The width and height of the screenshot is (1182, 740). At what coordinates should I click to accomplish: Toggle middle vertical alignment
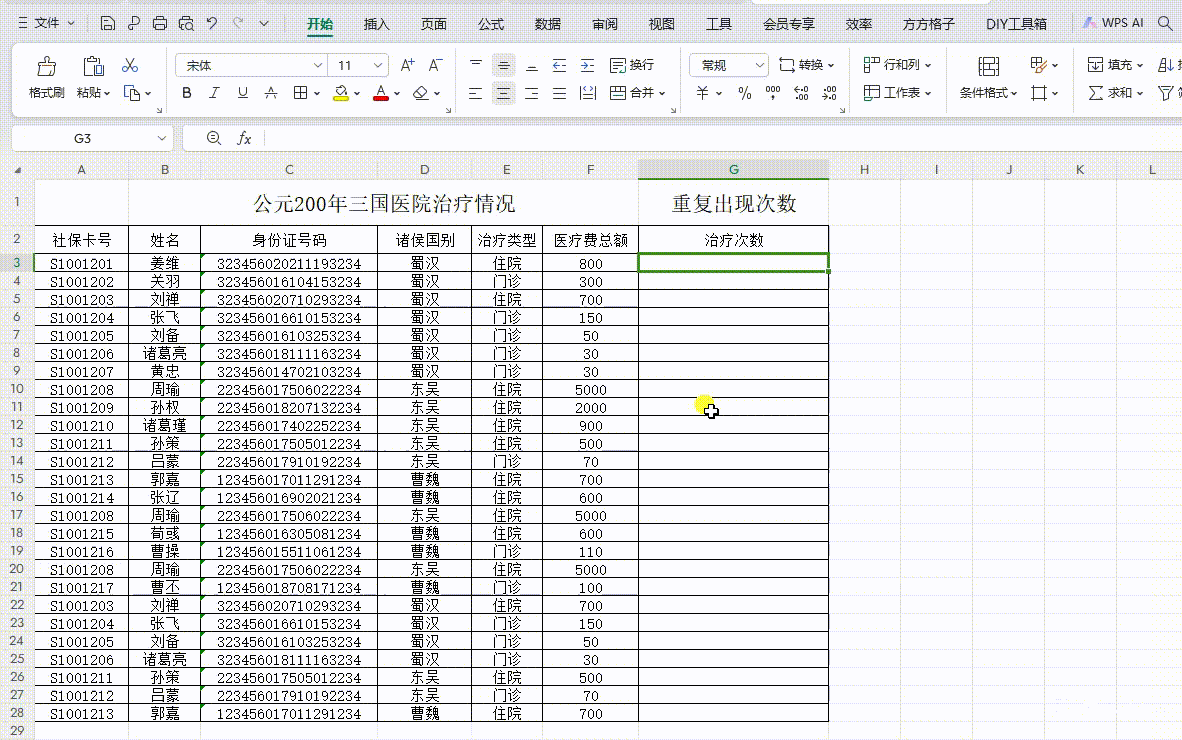[504, 66]
